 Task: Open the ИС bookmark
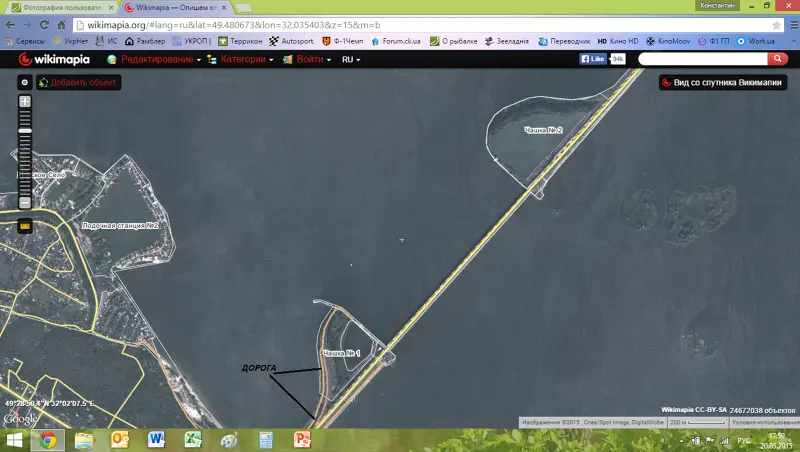[107, 41]
